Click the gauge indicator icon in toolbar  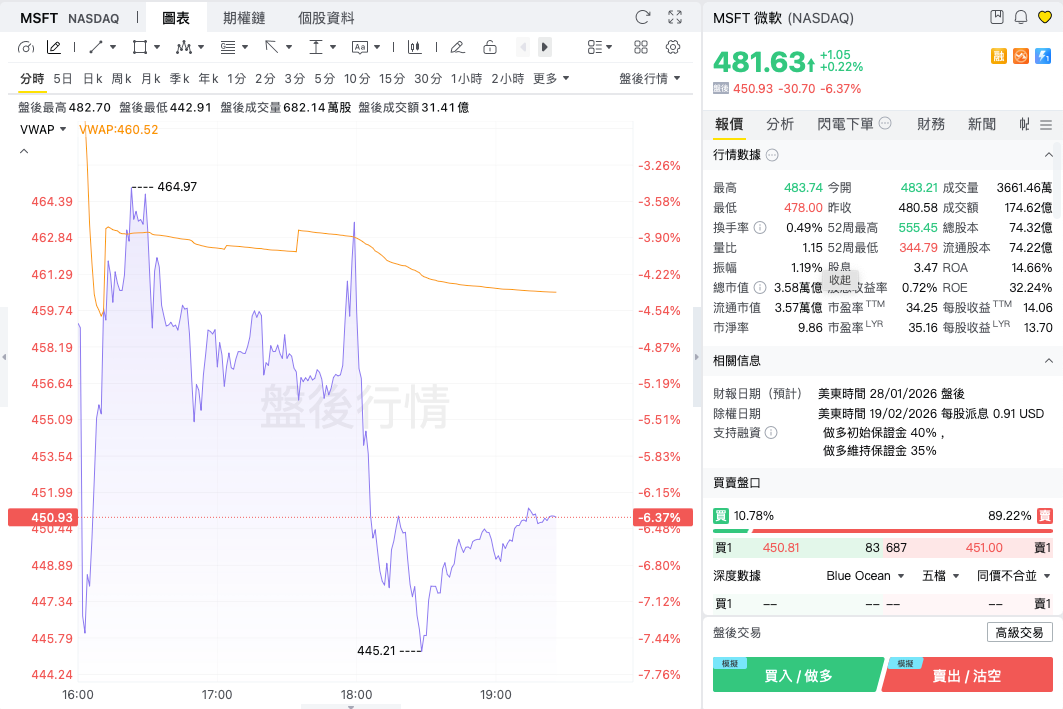click(26, 47)
